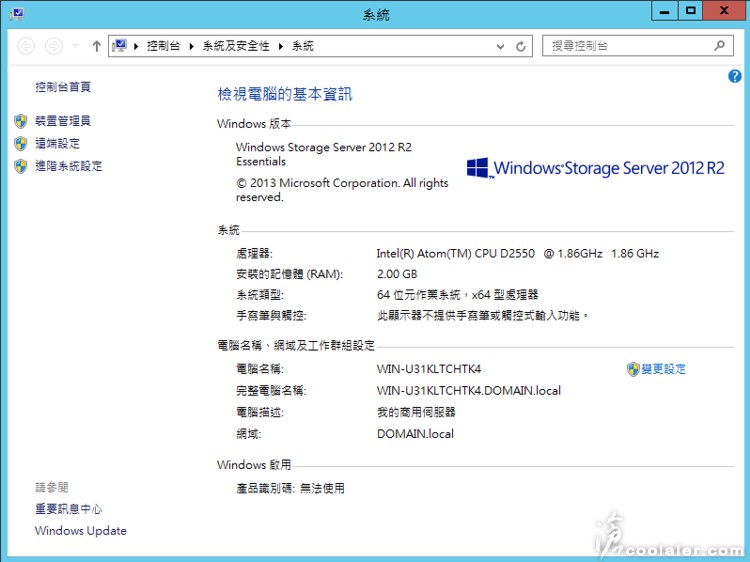Expand the arrow before 控制台 breadcrumb
The image size is (750, 562).
[136, 46]
